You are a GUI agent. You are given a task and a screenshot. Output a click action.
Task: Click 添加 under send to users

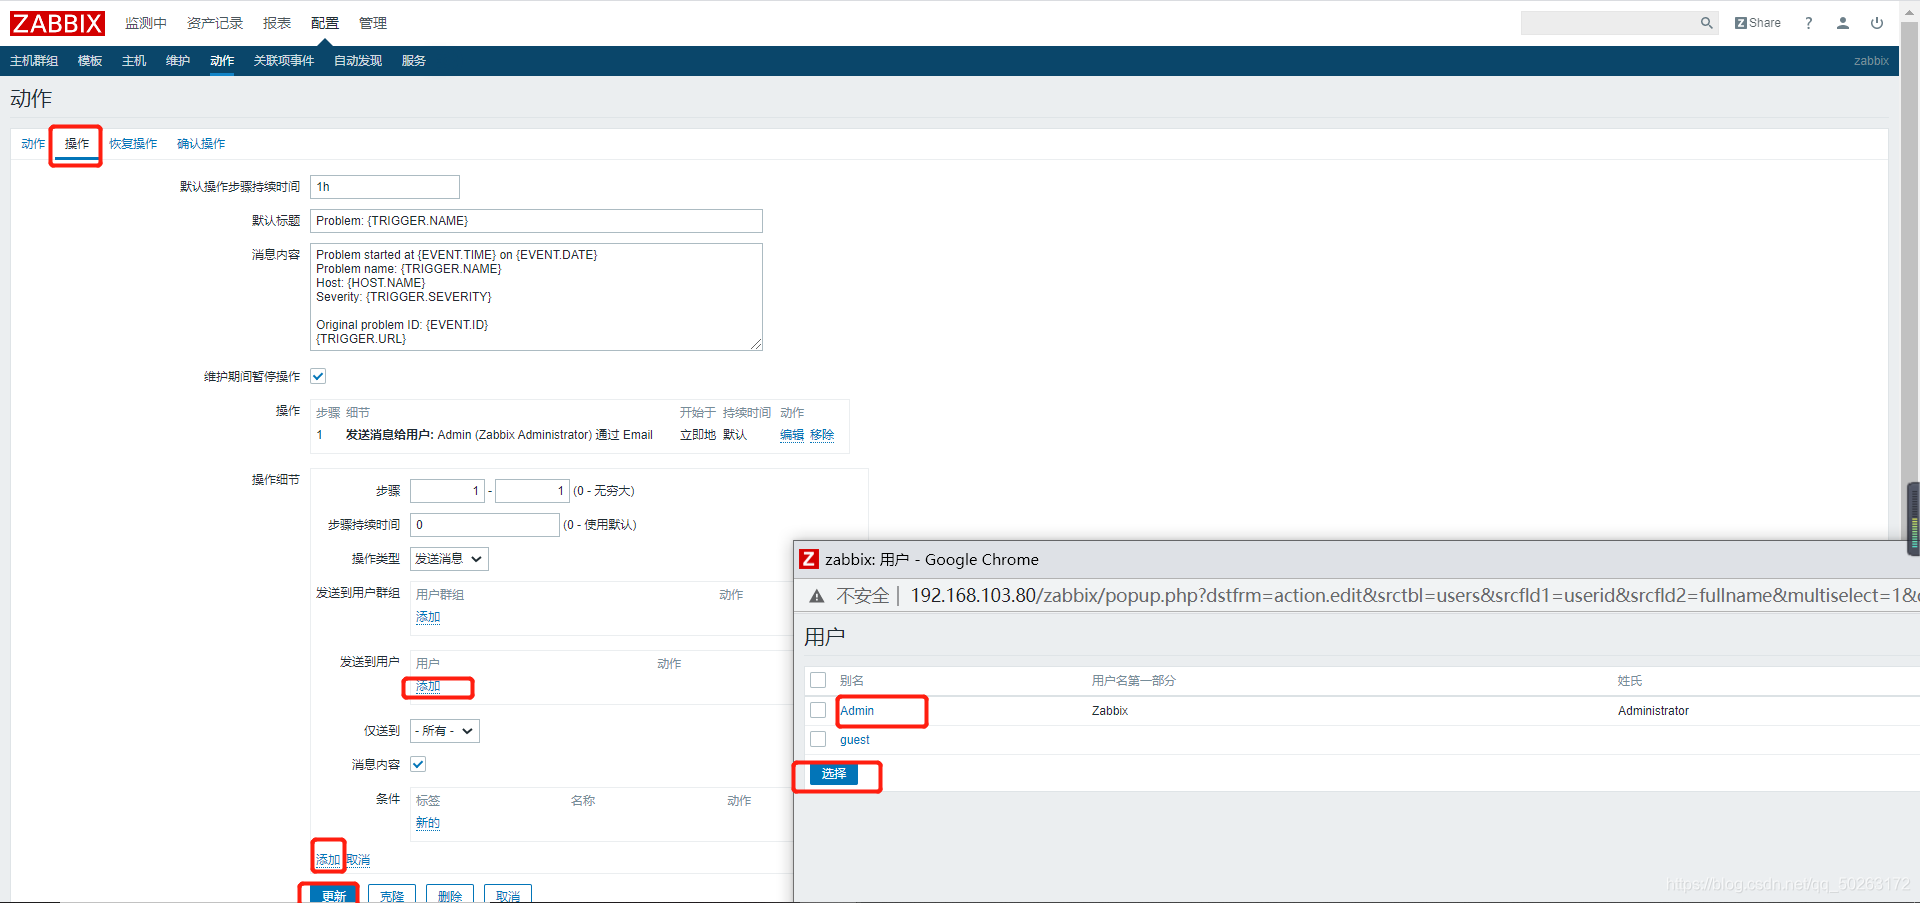pyautogui.click(x=428, y=686)
